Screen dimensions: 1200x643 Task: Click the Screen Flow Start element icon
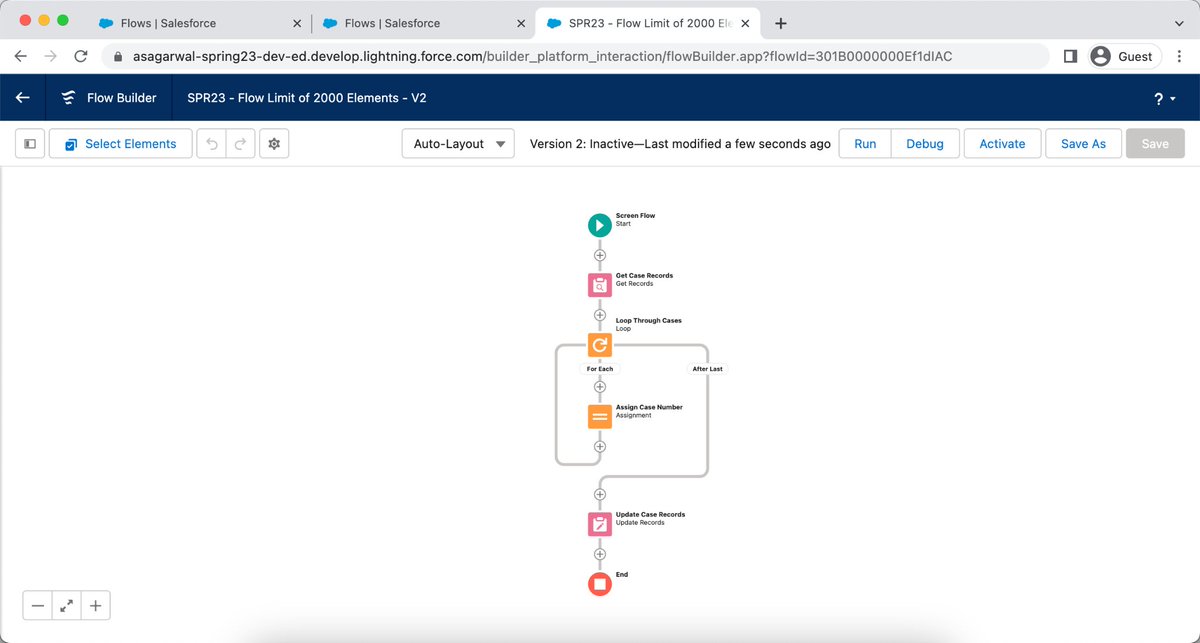pyautogui.click(x=599, y=225)
